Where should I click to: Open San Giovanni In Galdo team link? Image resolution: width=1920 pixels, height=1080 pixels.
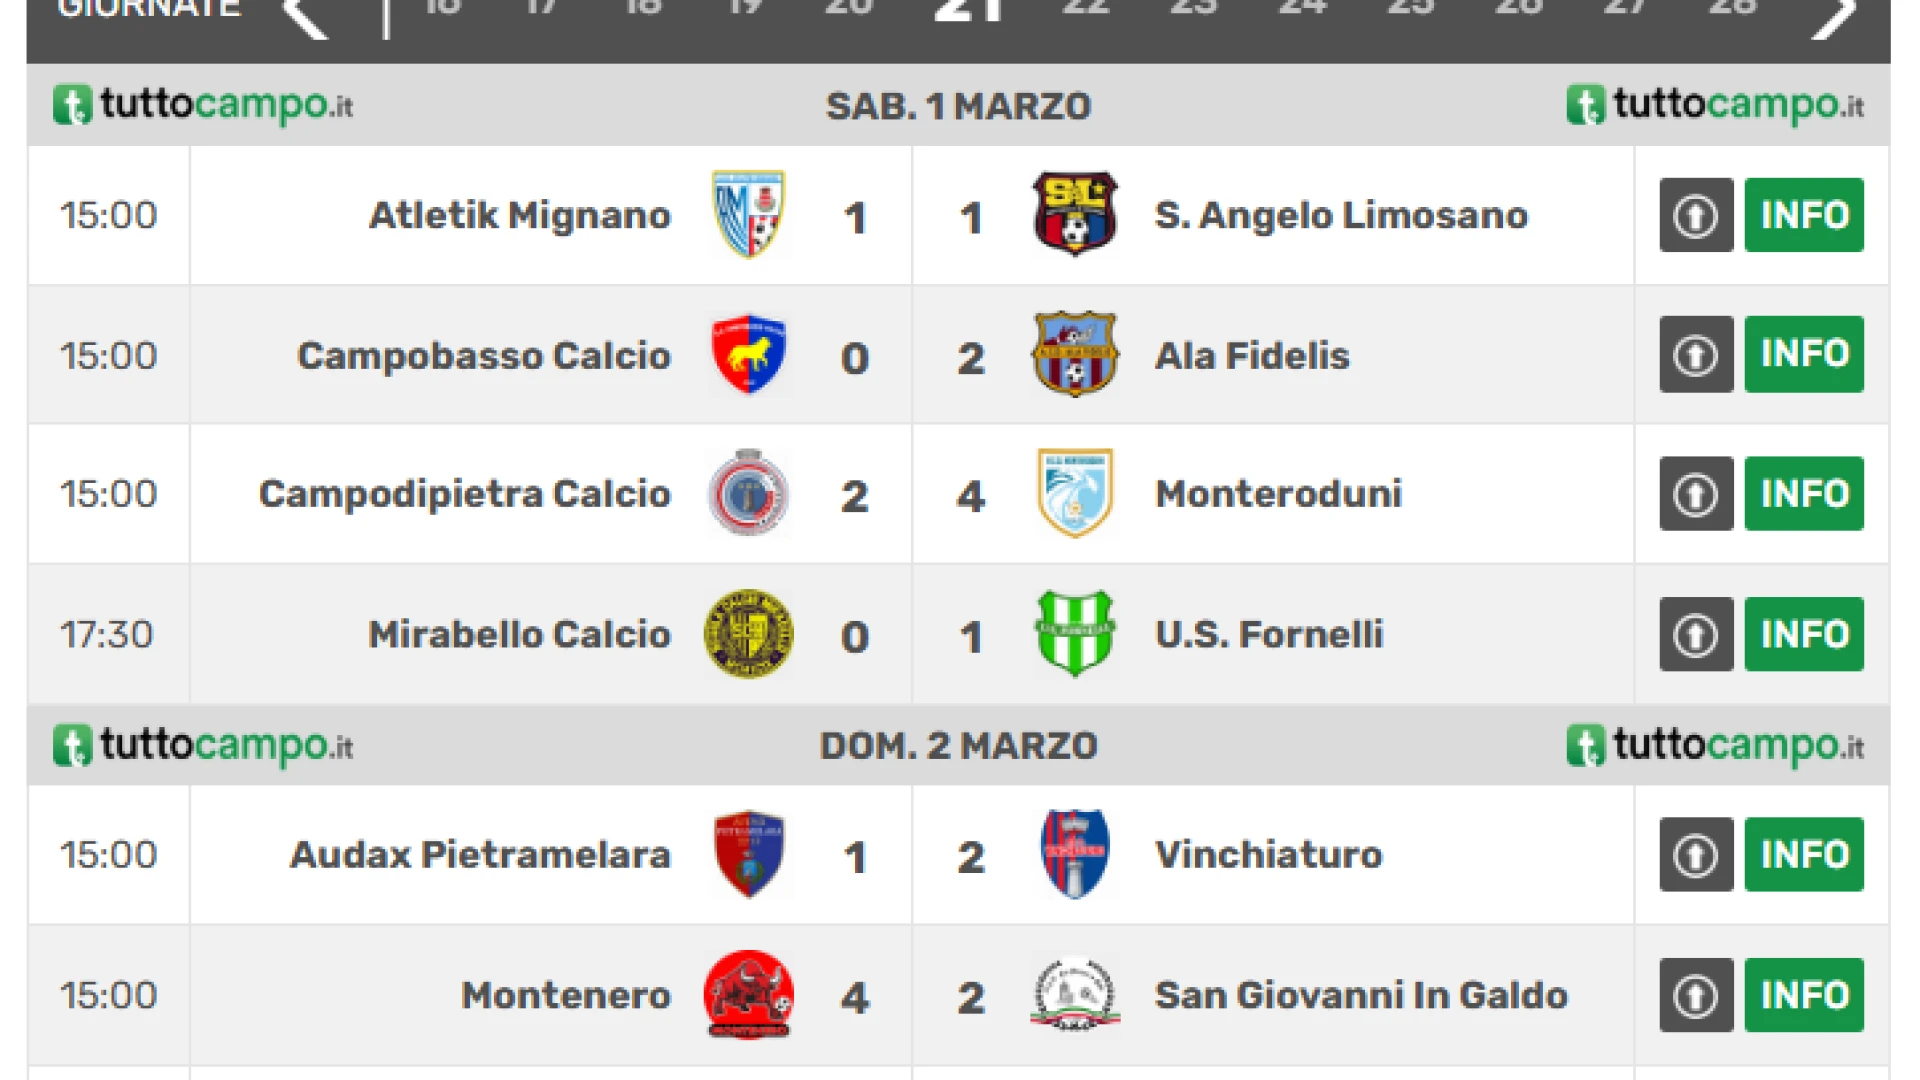pyautogui.click(x=1361, y=995)
